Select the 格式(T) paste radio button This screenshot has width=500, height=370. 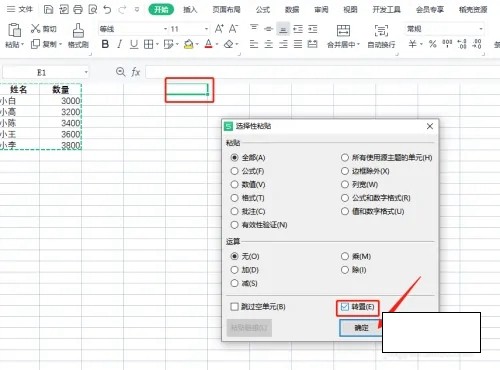(x=235, y=198)
